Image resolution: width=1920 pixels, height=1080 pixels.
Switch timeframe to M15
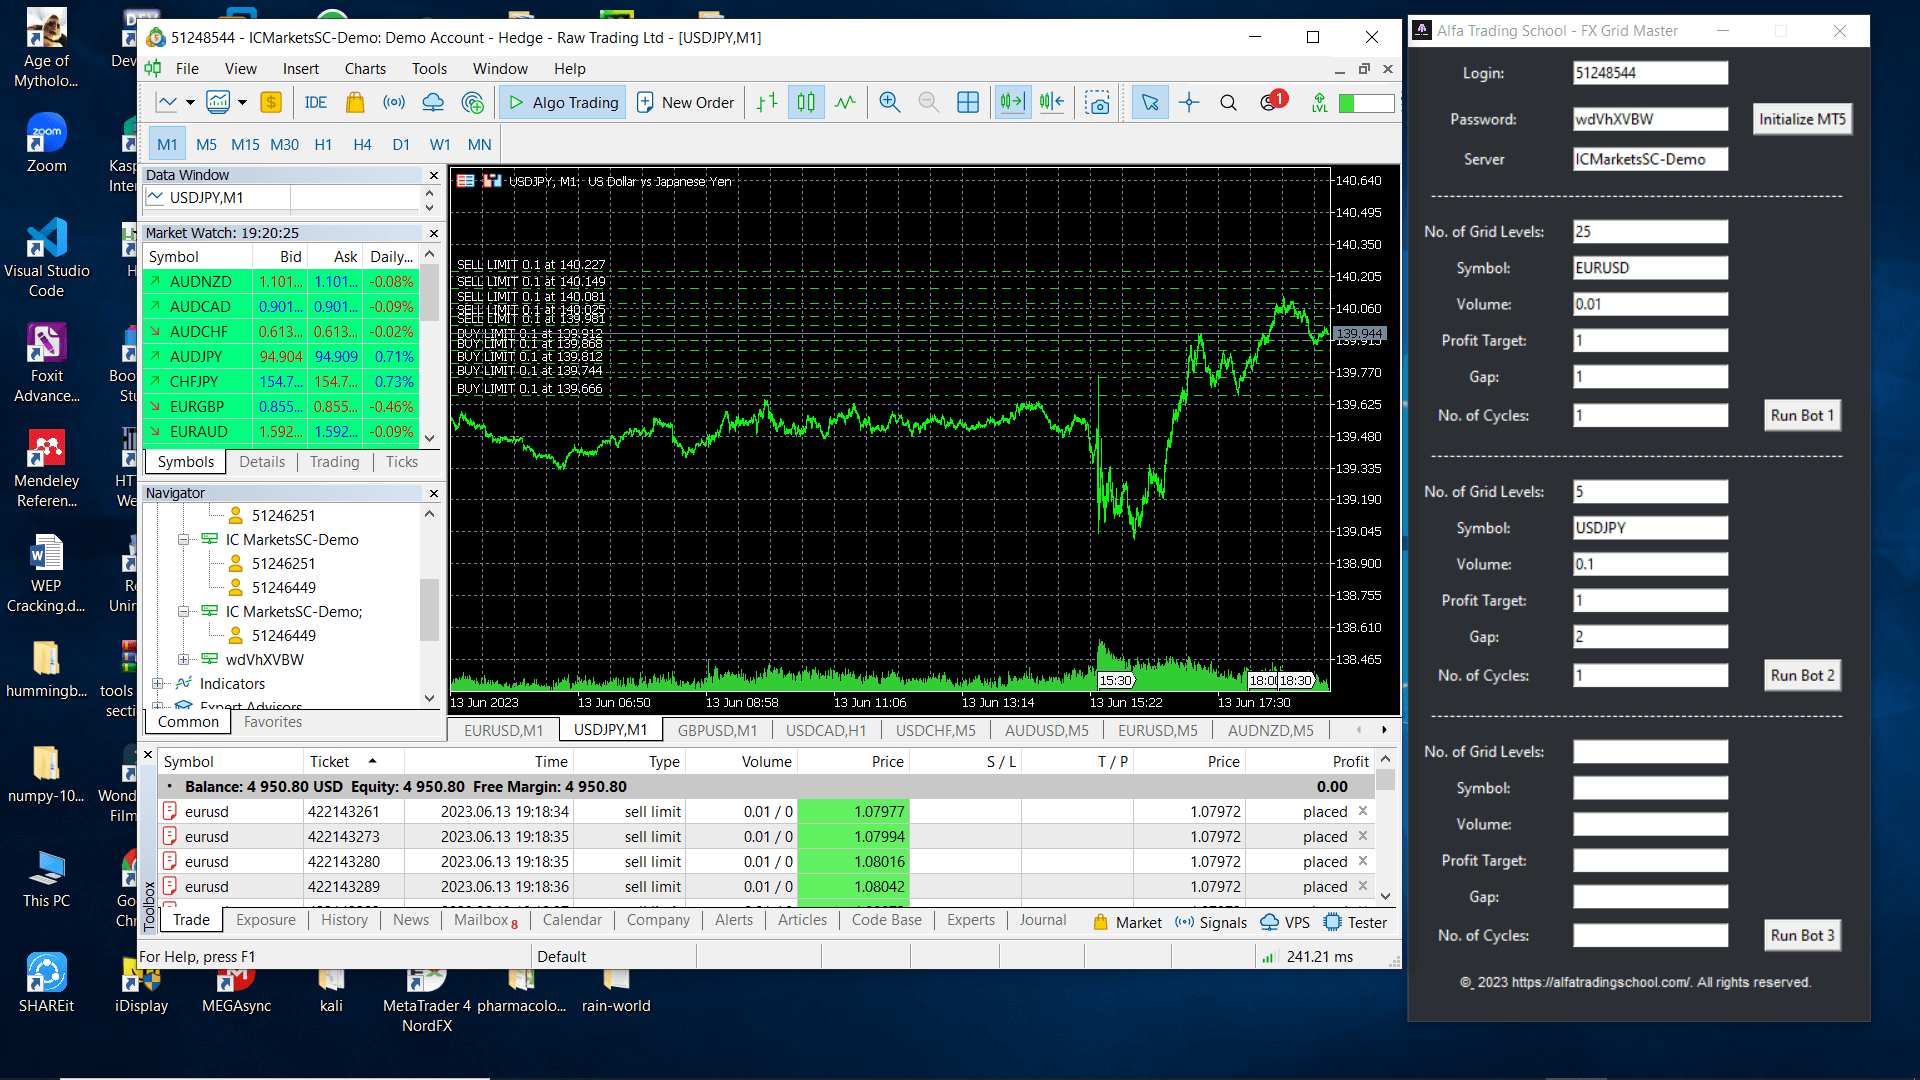(245, 144)
